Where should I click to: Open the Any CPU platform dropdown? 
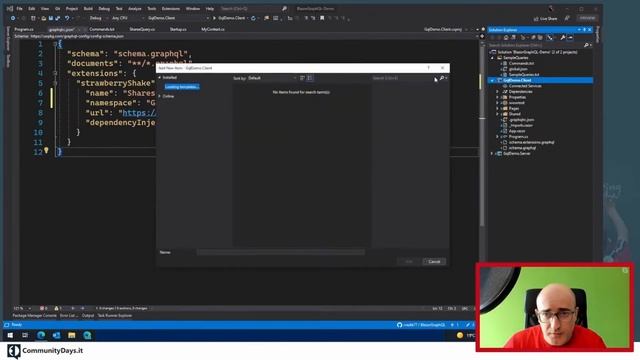pyautogui.click(x=127, y=18)
